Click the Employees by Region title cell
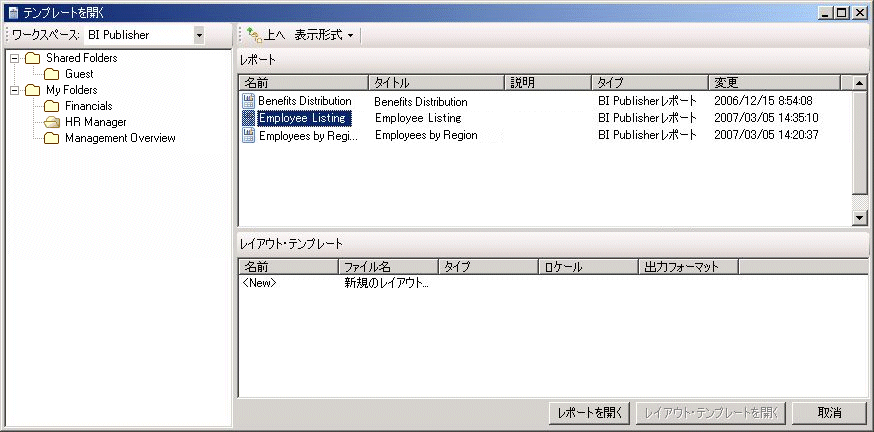 click(x=426, y=135)
